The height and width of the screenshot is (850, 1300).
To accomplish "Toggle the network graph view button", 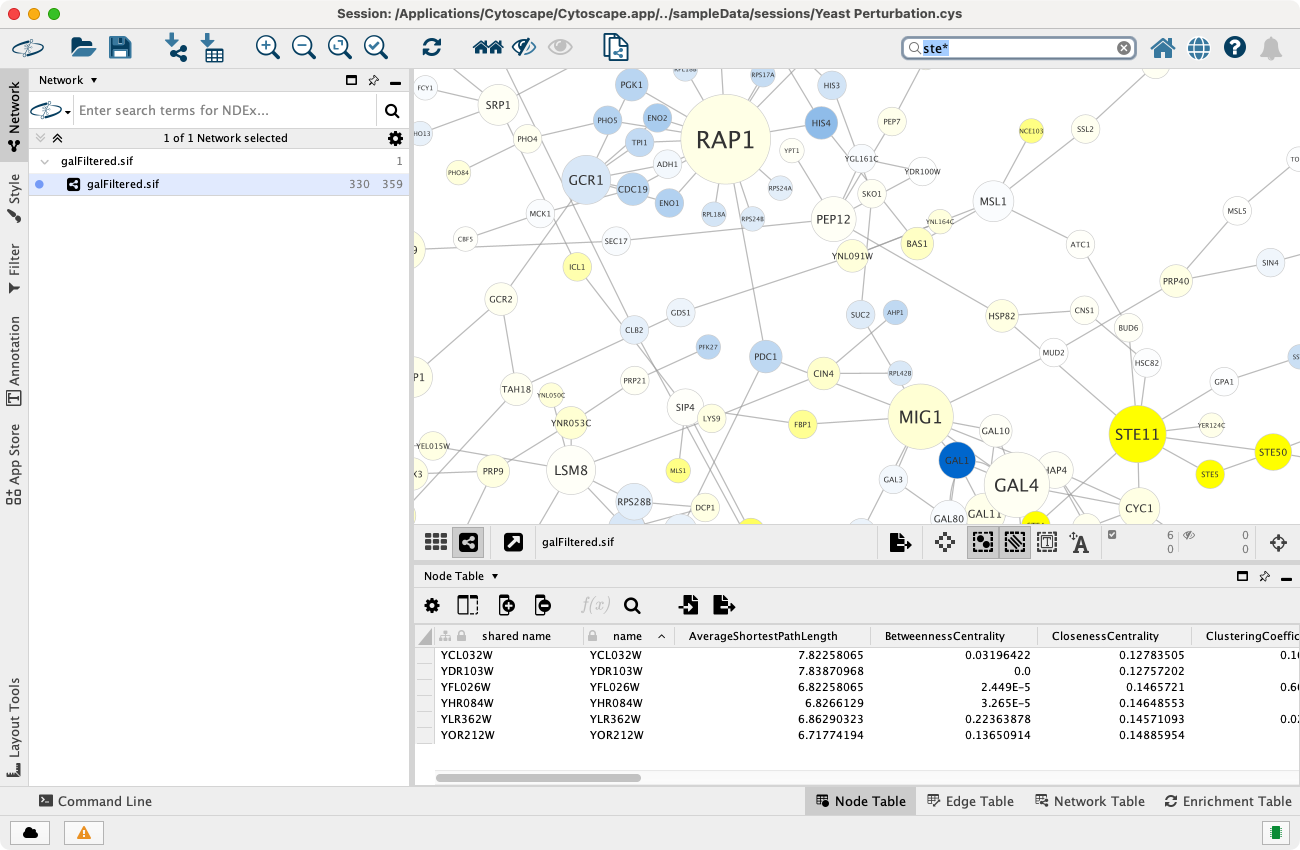I will tap(468, 542).
